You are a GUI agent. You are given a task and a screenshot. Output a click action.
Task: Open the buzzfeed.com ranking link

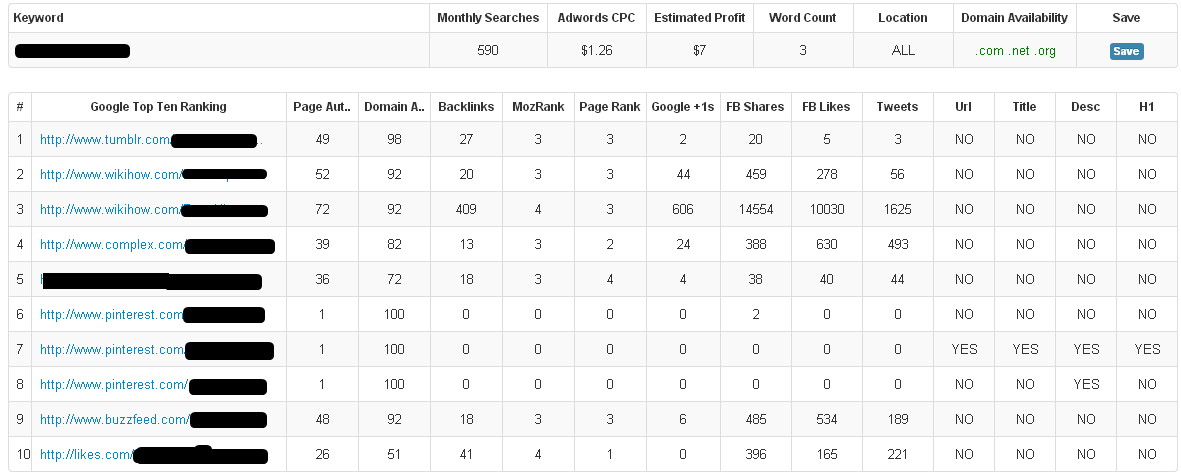tap(153, 420)
